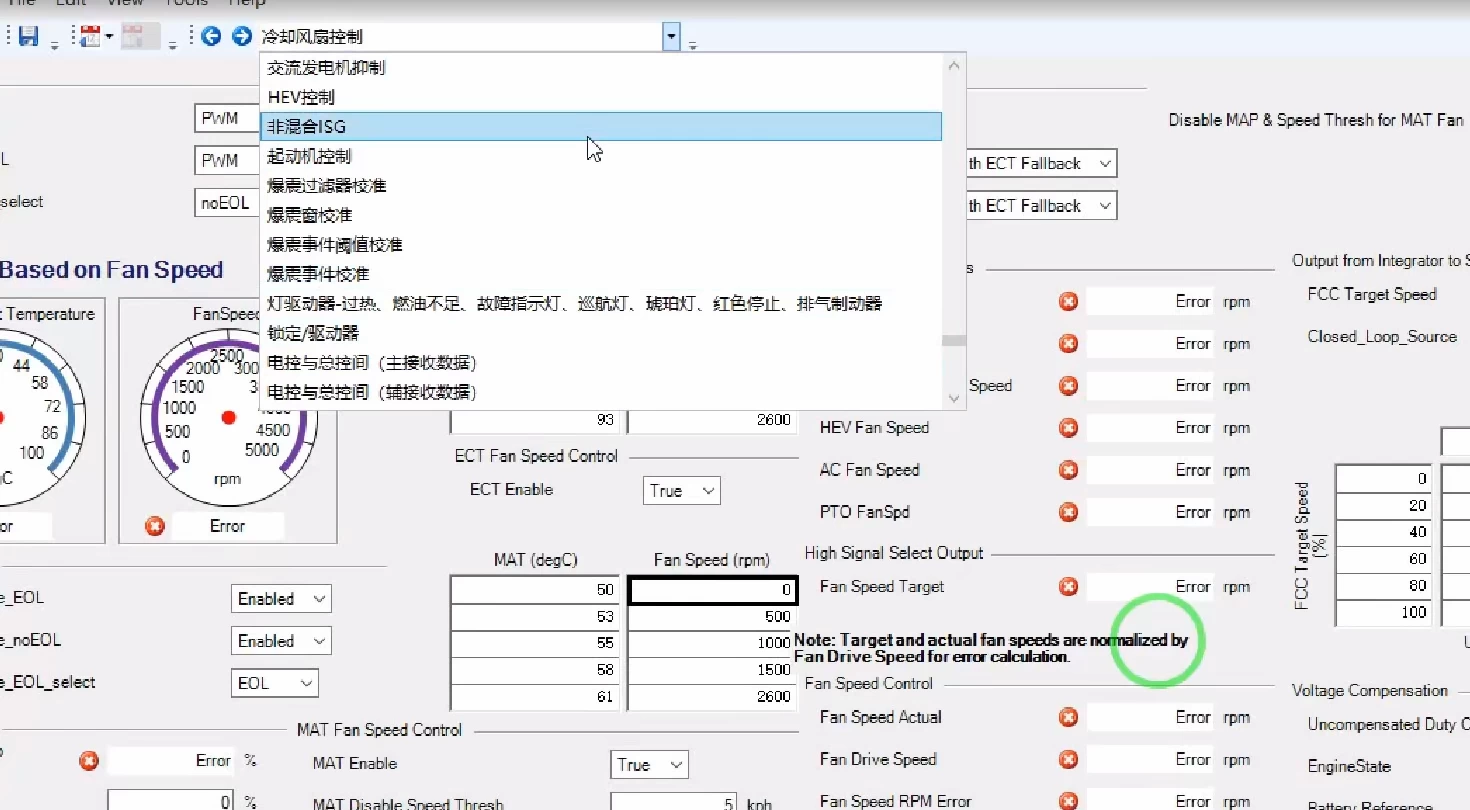
Task: Disable the Enabled setting for _EOL
Action: coord(281,598)
